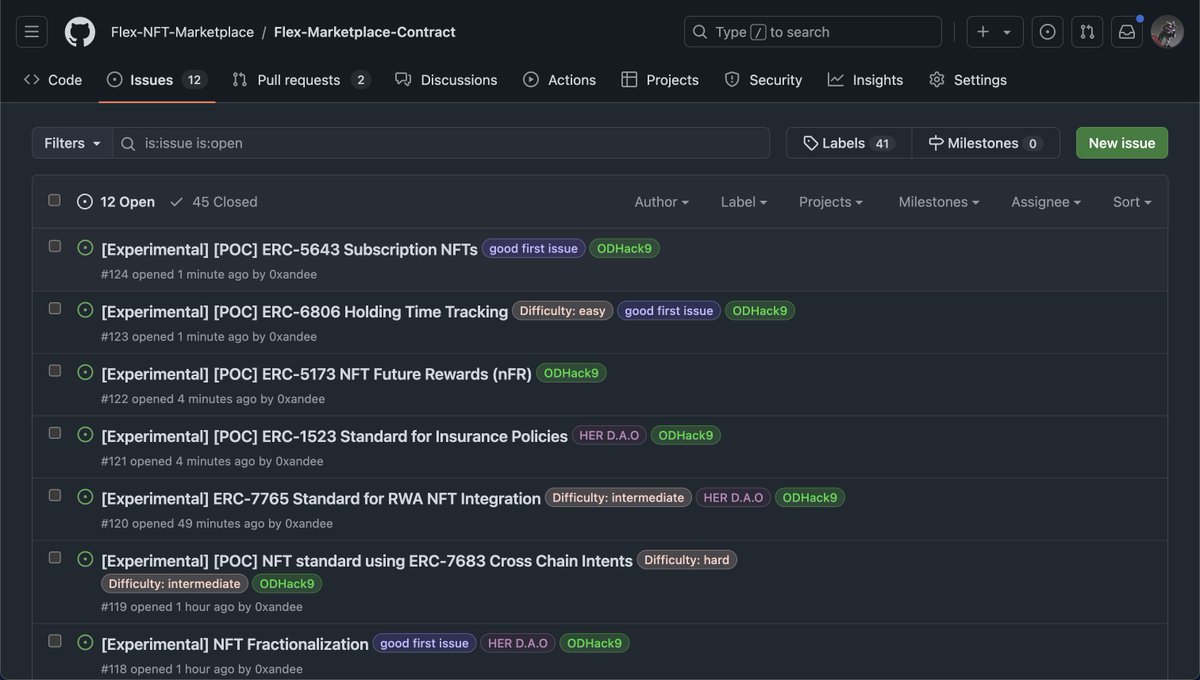Open issue NFT Fractionalization
This screenshot has width=1200, height=680.
[x=235, y=644]
